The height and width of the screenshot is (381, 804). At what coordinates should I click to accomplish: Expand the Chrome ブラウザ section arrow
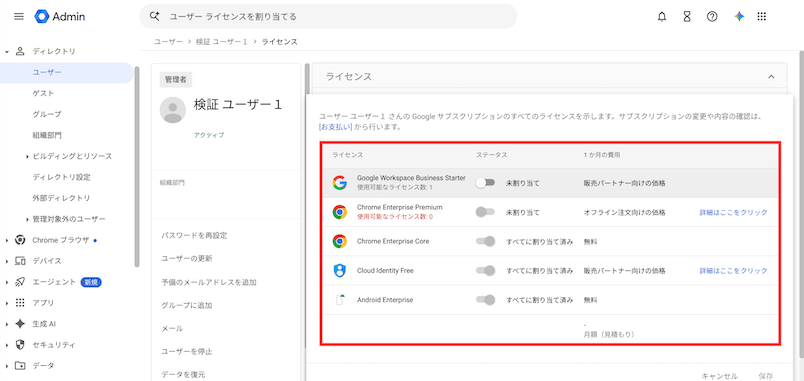pos(7,240)
